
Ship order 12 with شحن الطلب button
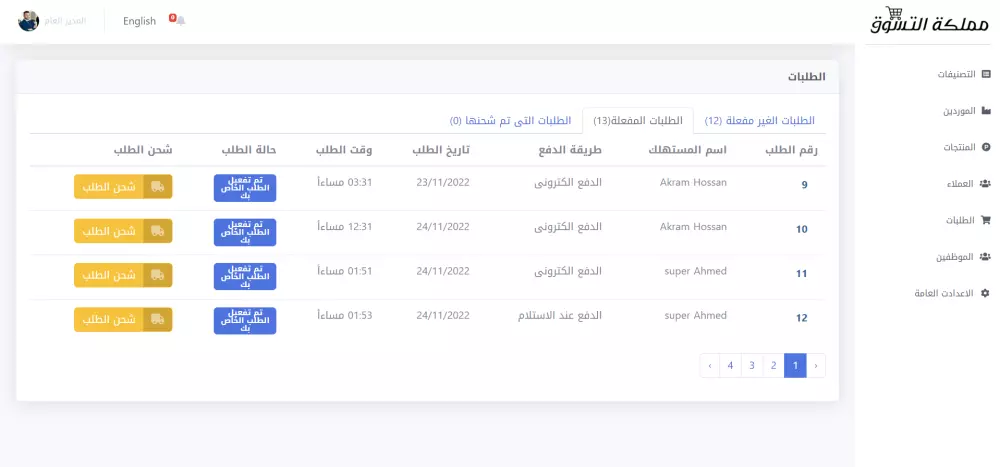tap(123, 320)
